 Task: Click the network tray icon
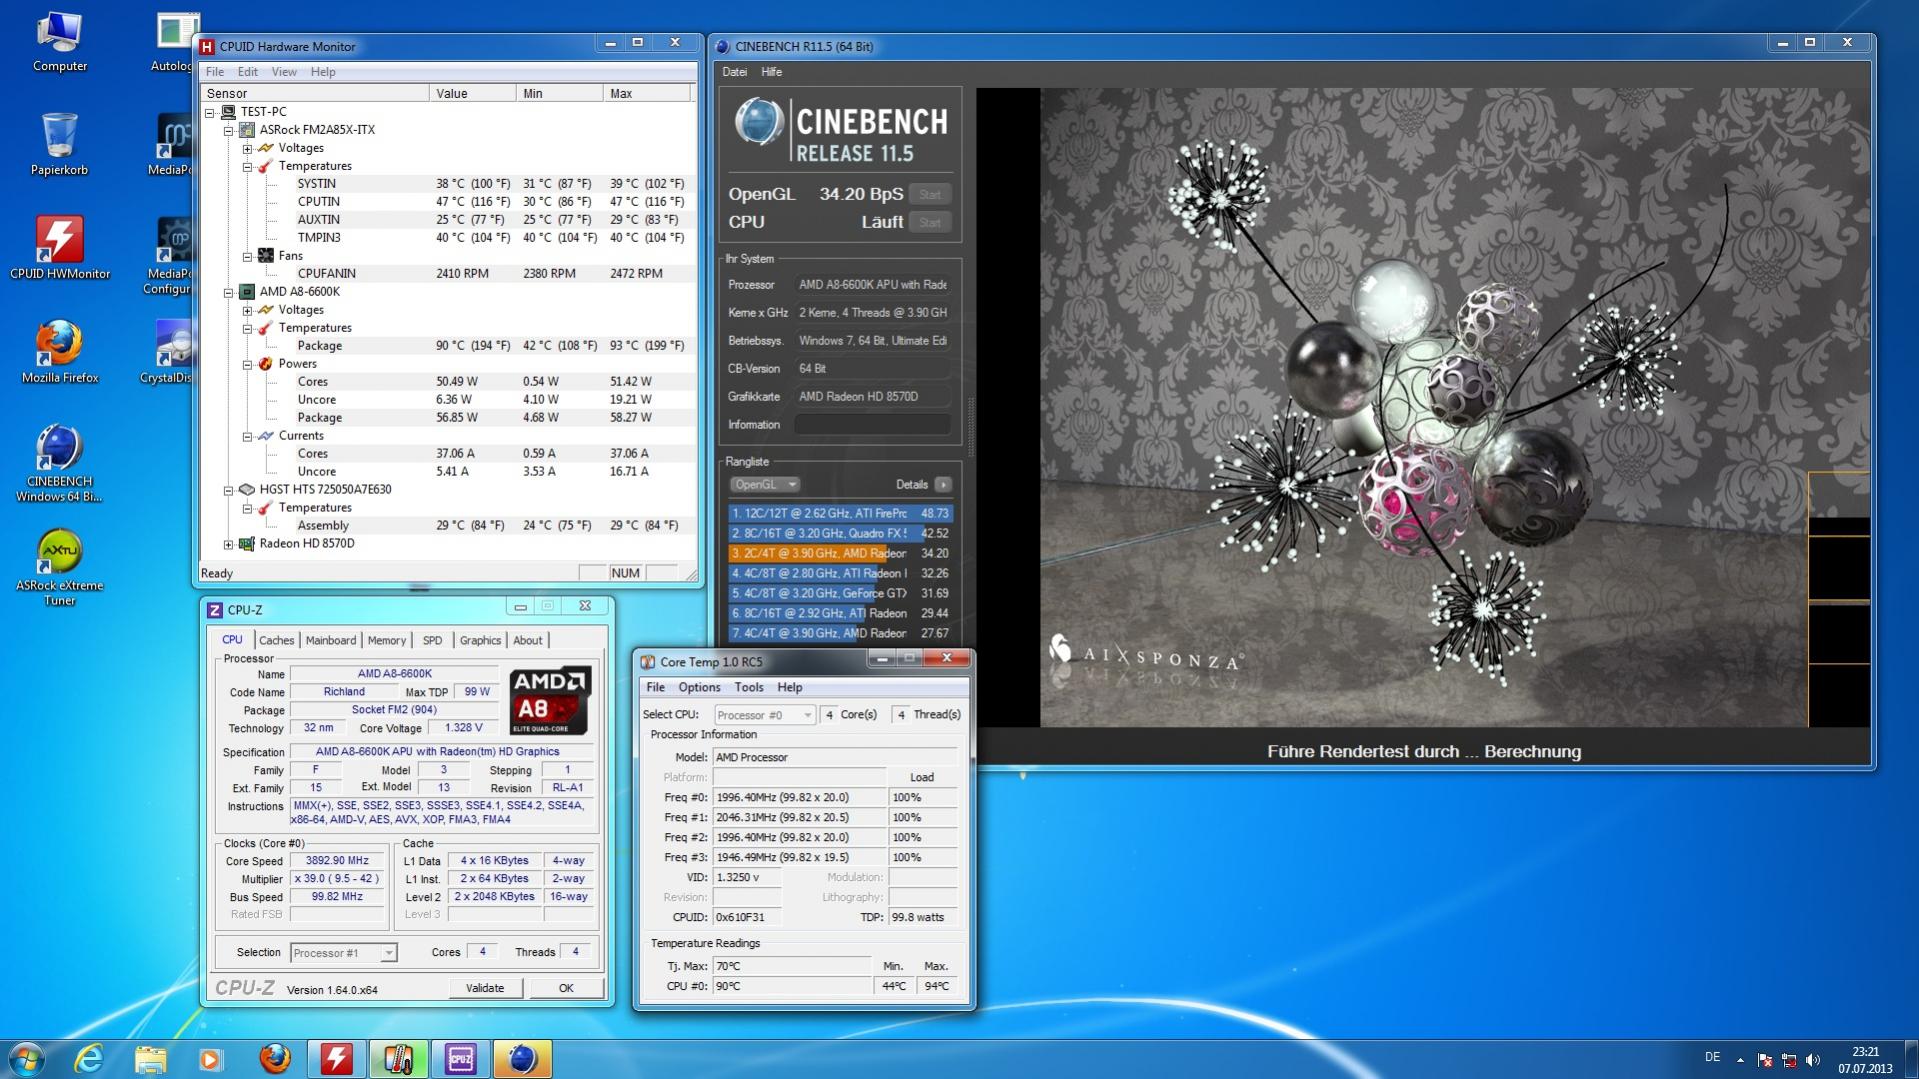(1789, 1059)
